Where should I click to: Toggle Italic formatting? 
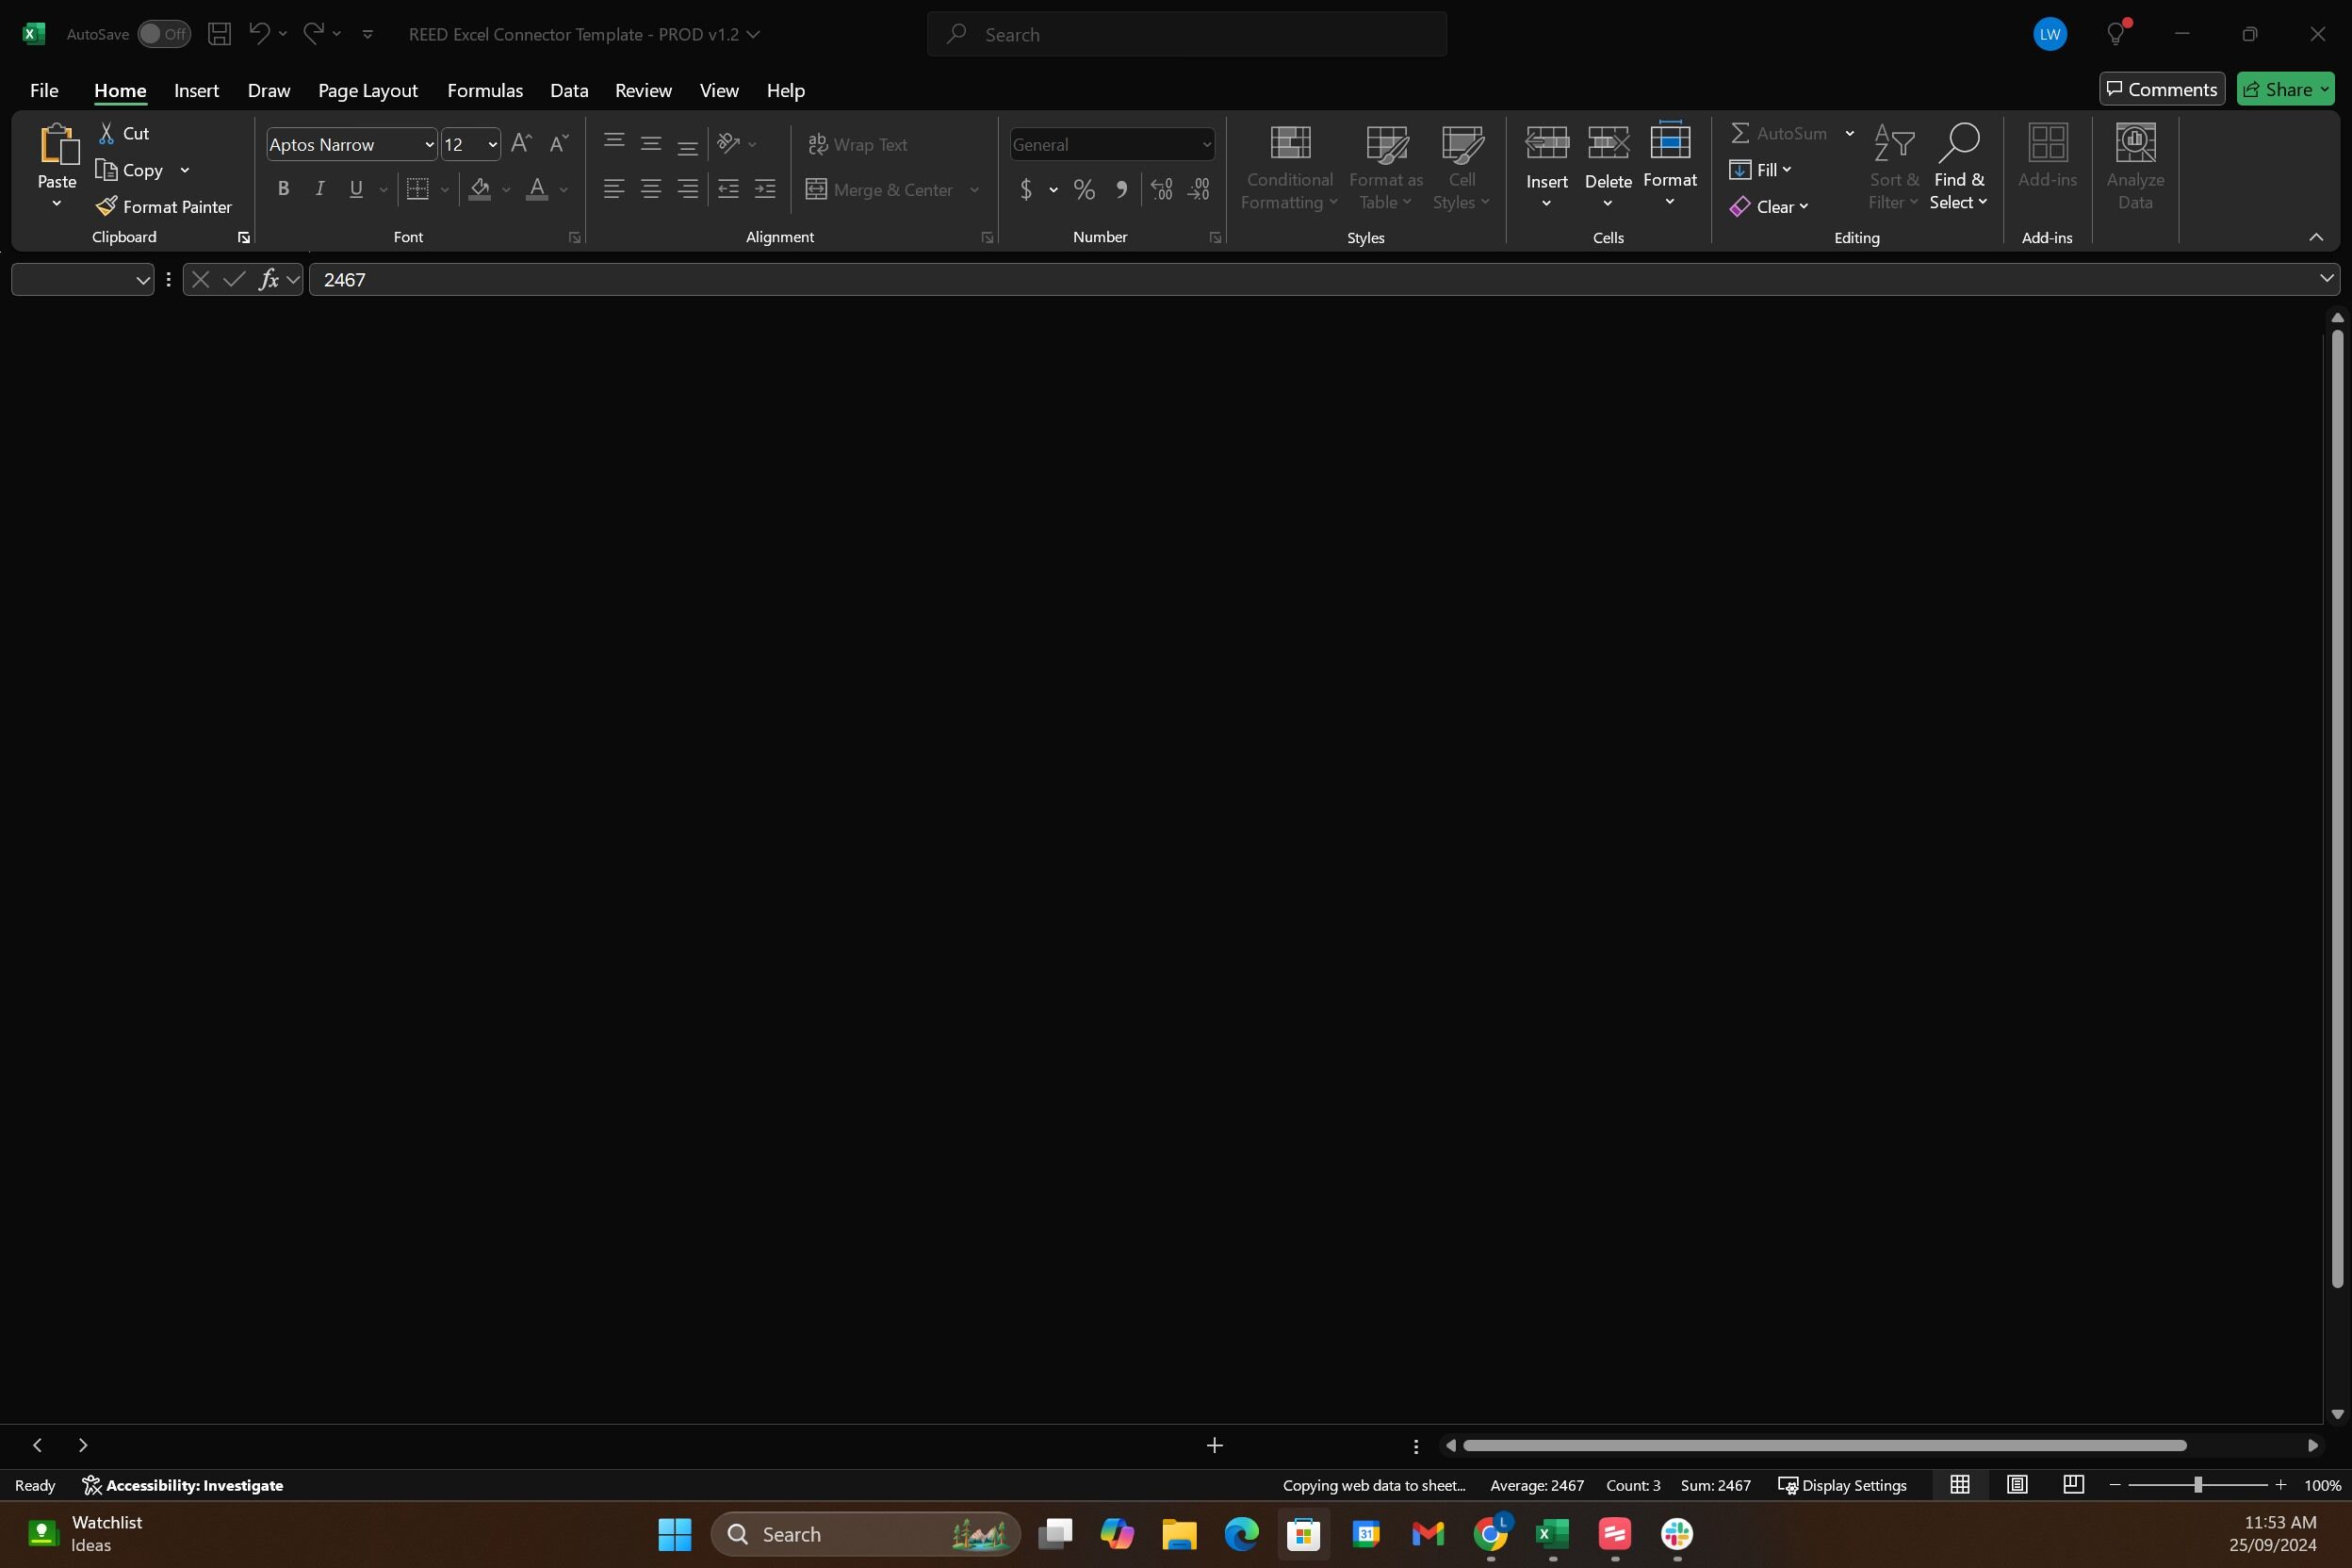click(x=320, y=189)
